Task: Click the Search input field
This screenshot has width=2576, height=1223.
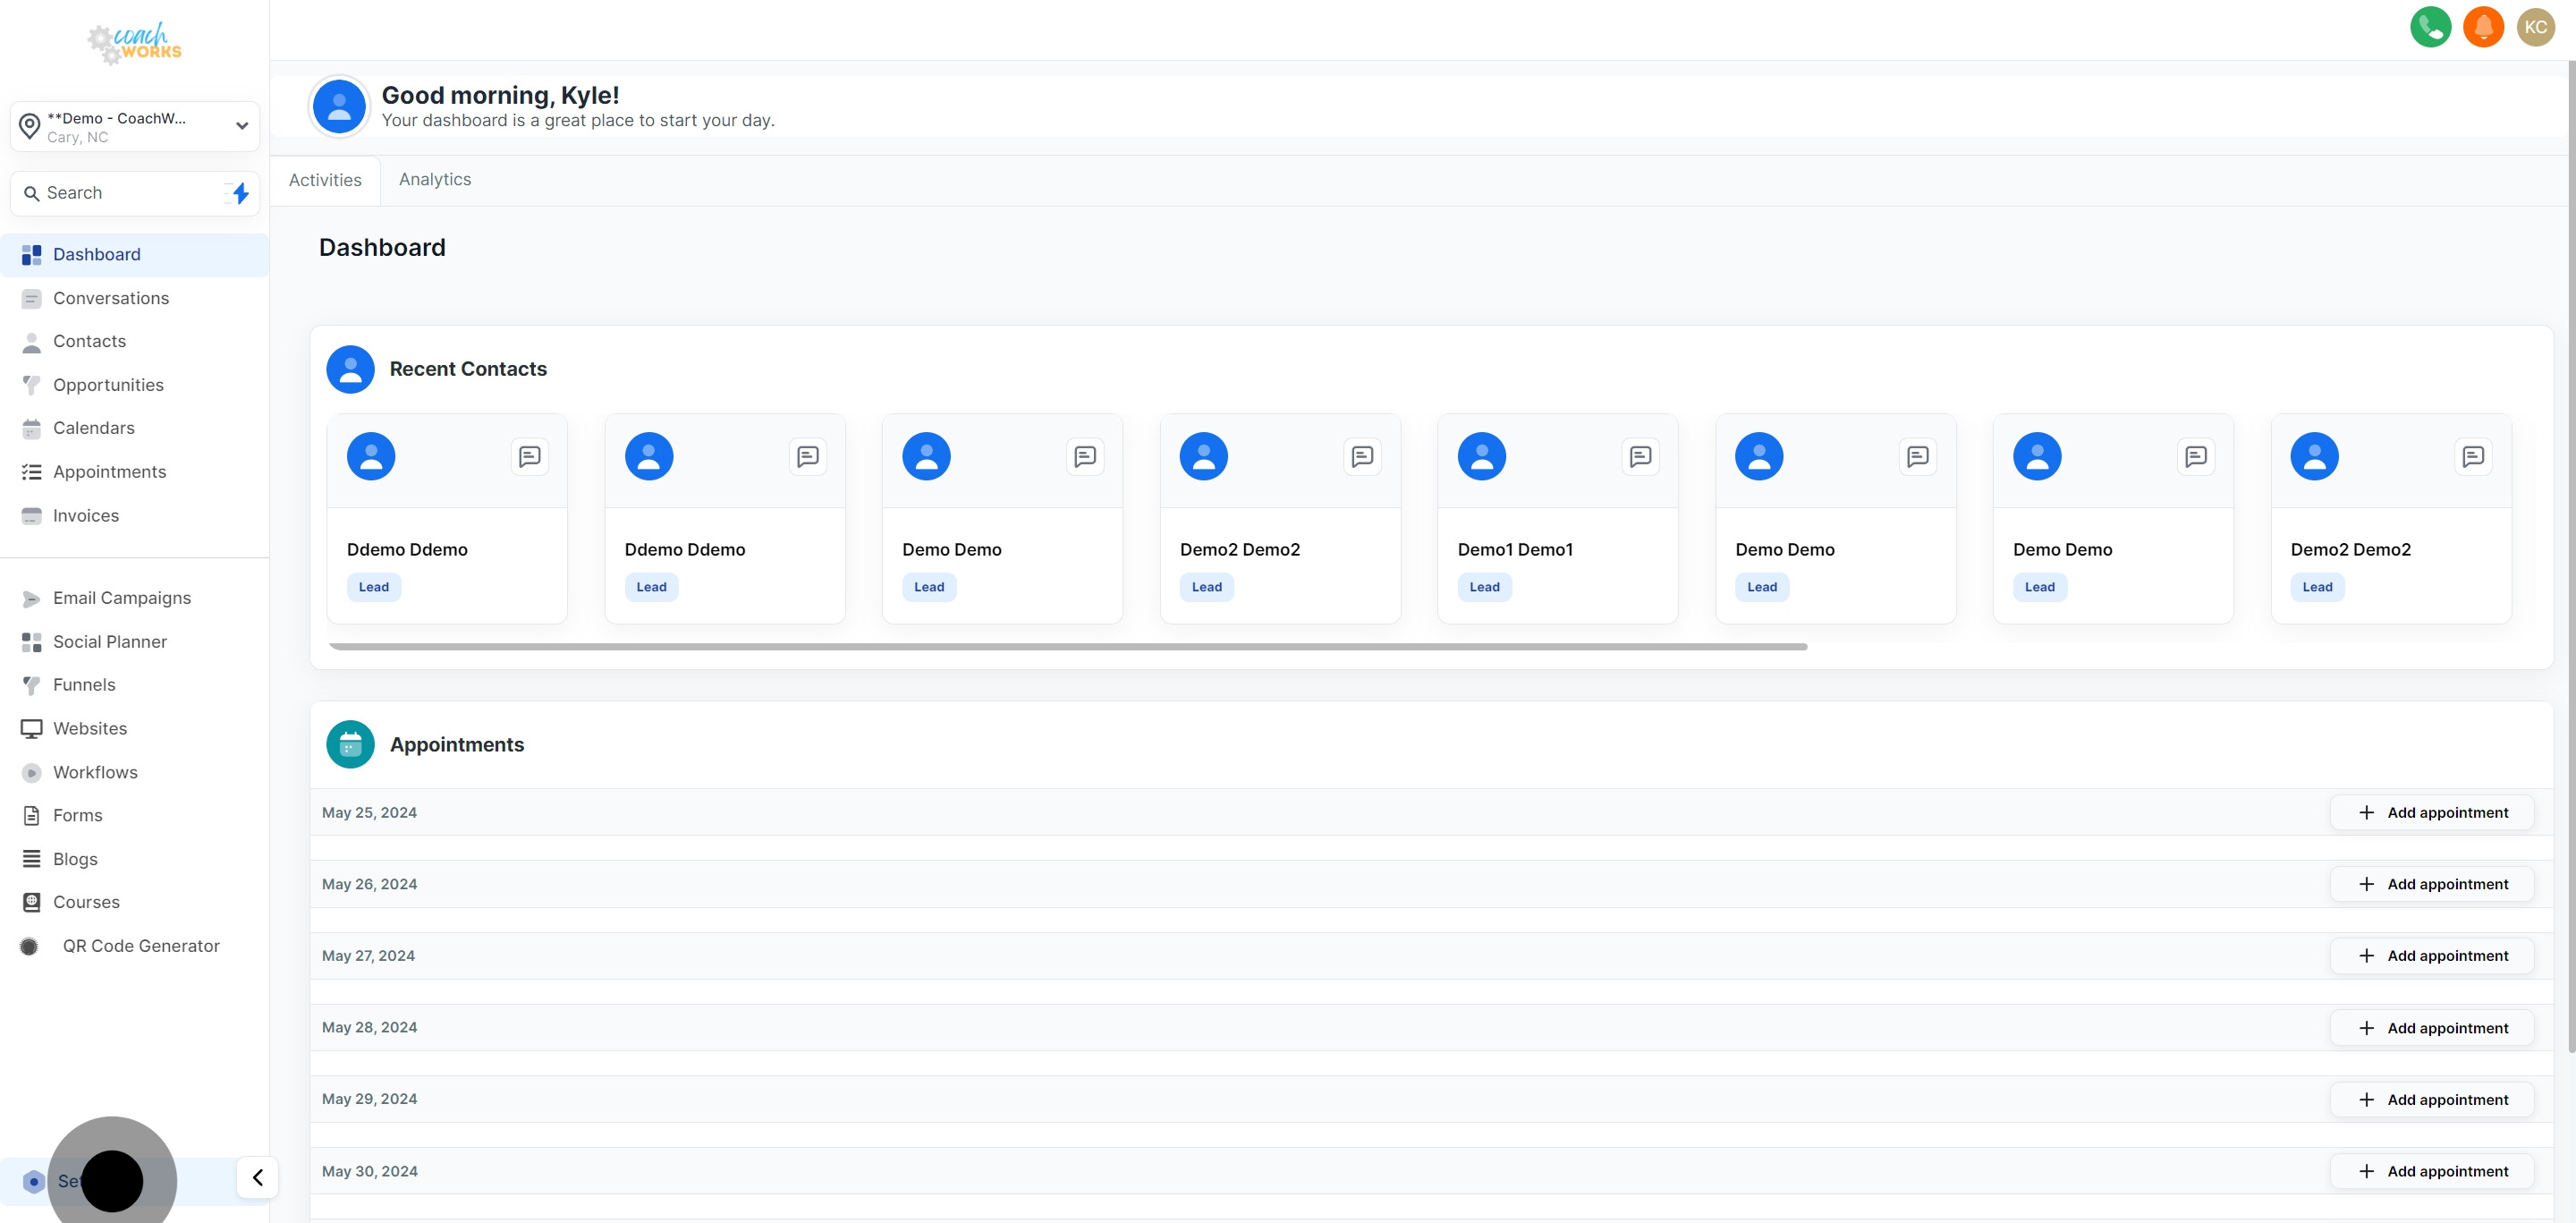Action: tap(120, 193)
